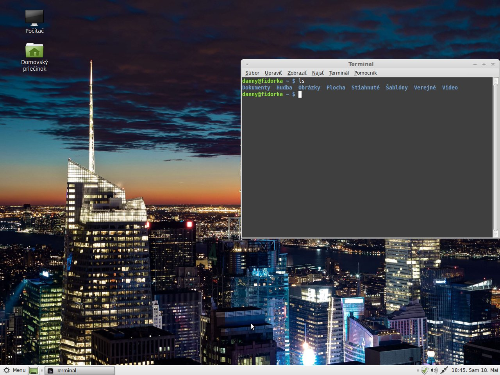Image resolution: width=500 pixels, height=375 pixels.
Task: Click the Dokumenty entry in the ls output
Action: [x=256, y=88]
